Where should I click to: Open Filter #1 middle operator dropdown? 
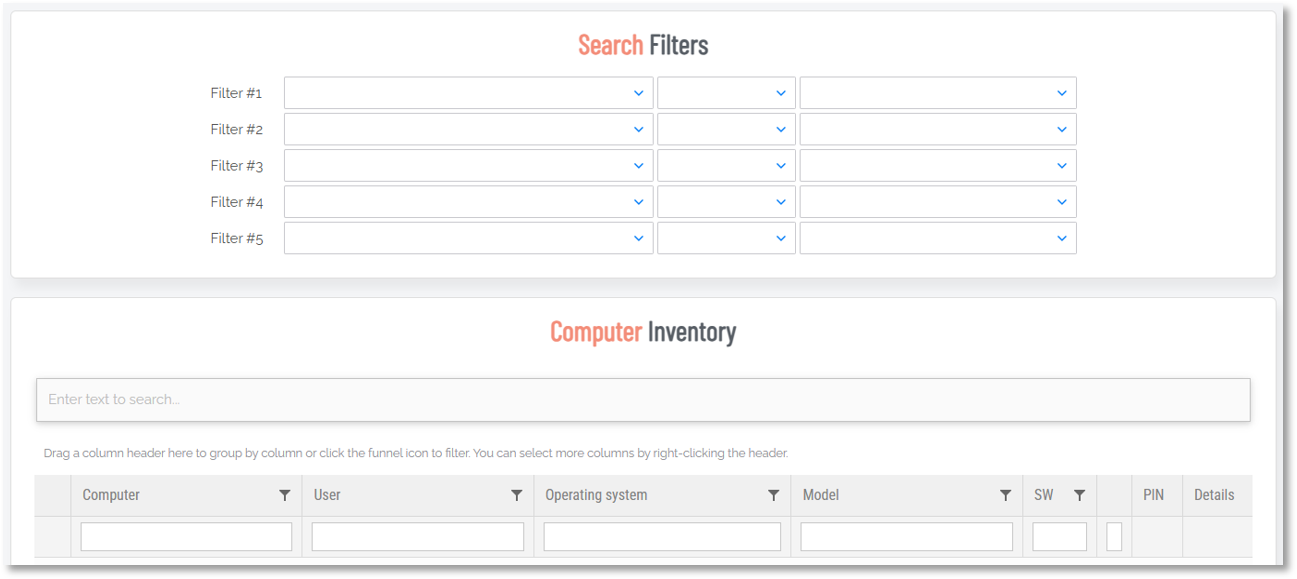pos(726,93)
